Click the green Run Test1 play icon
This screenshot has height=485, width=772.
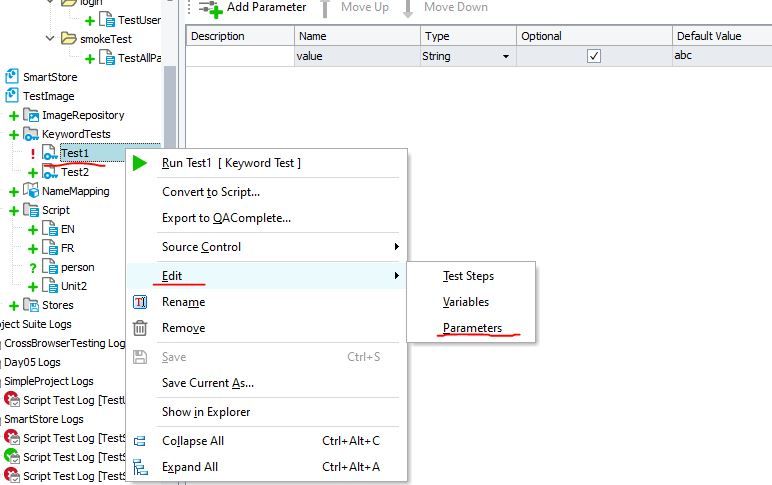140,163
